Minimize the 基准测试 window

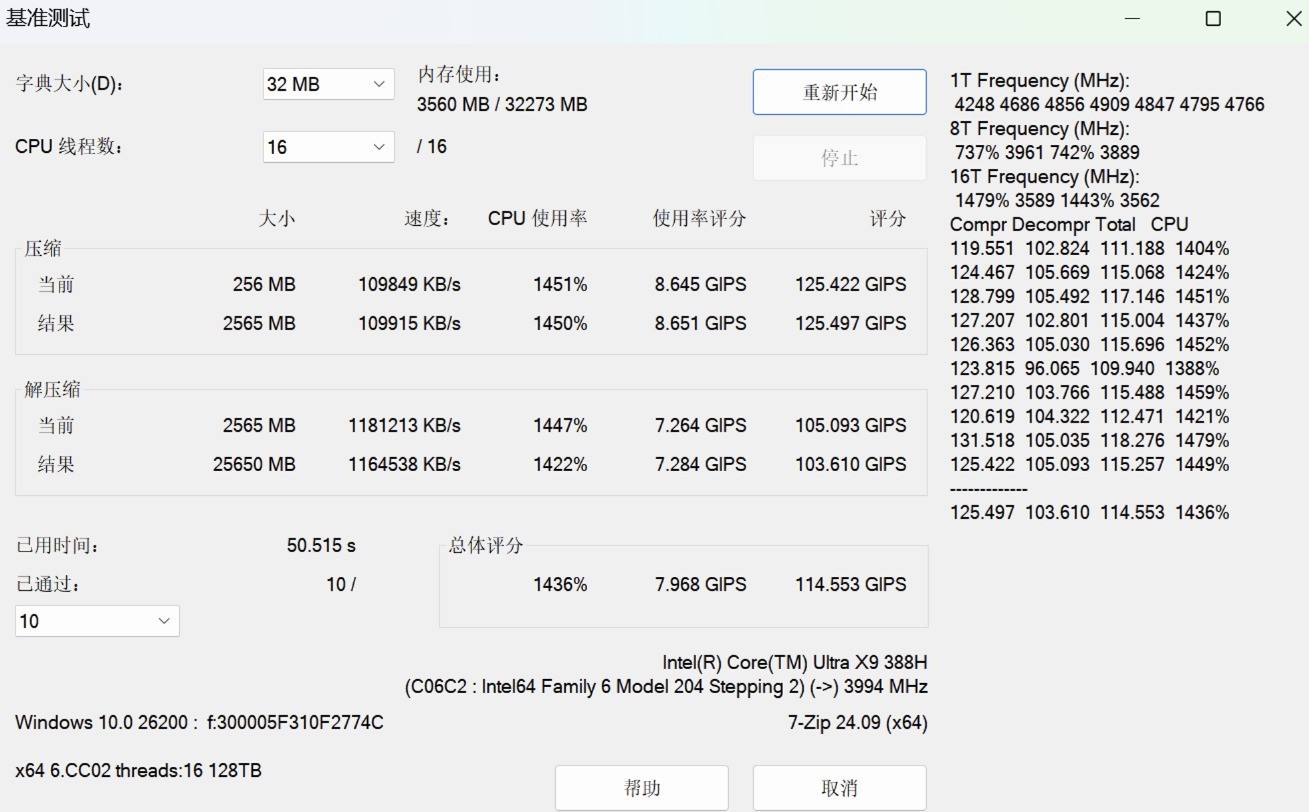1131,18
